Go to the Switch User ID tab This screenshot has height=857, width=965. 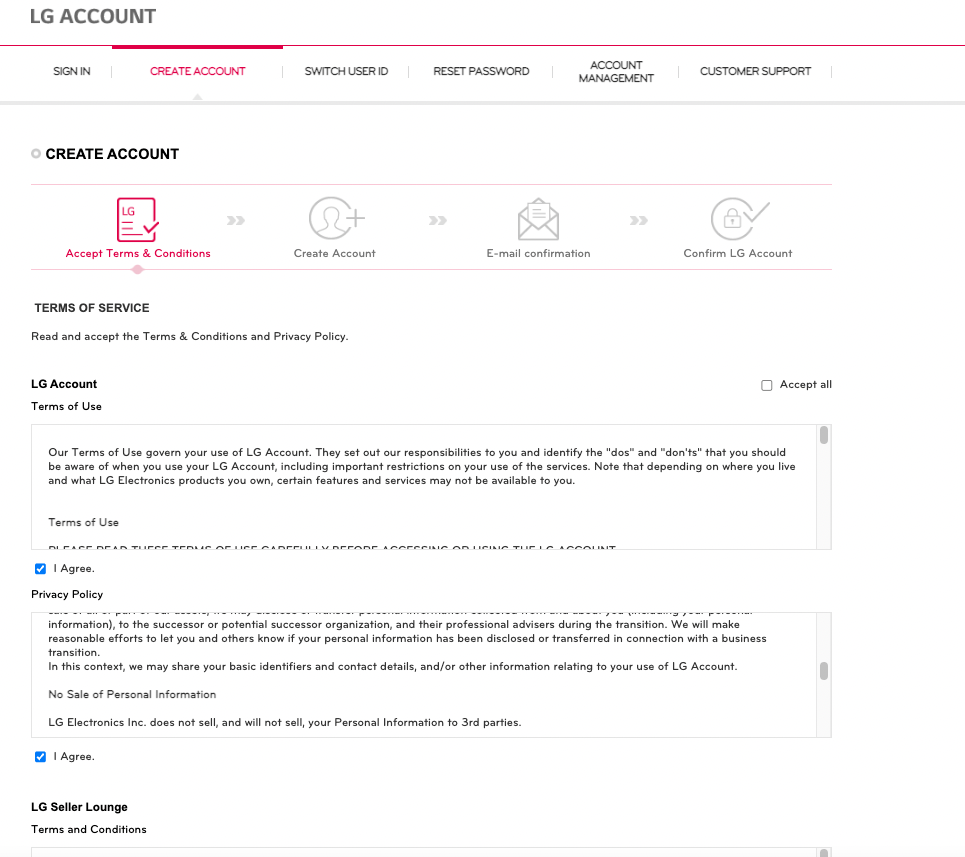[346, 71]
